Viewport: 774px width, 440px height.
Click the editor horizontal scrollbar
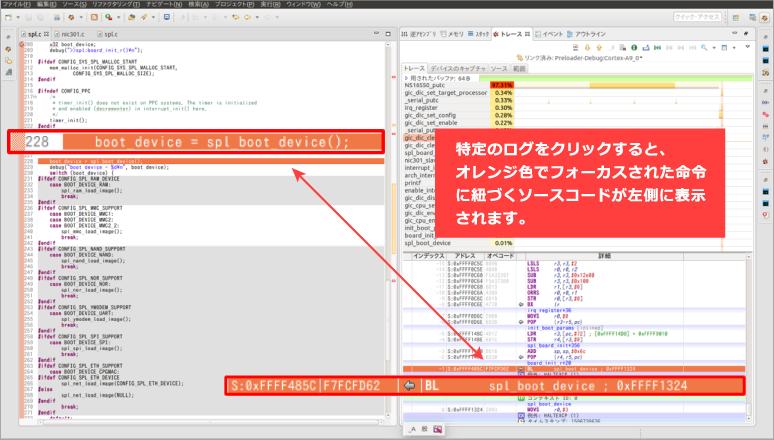[211, 422]
